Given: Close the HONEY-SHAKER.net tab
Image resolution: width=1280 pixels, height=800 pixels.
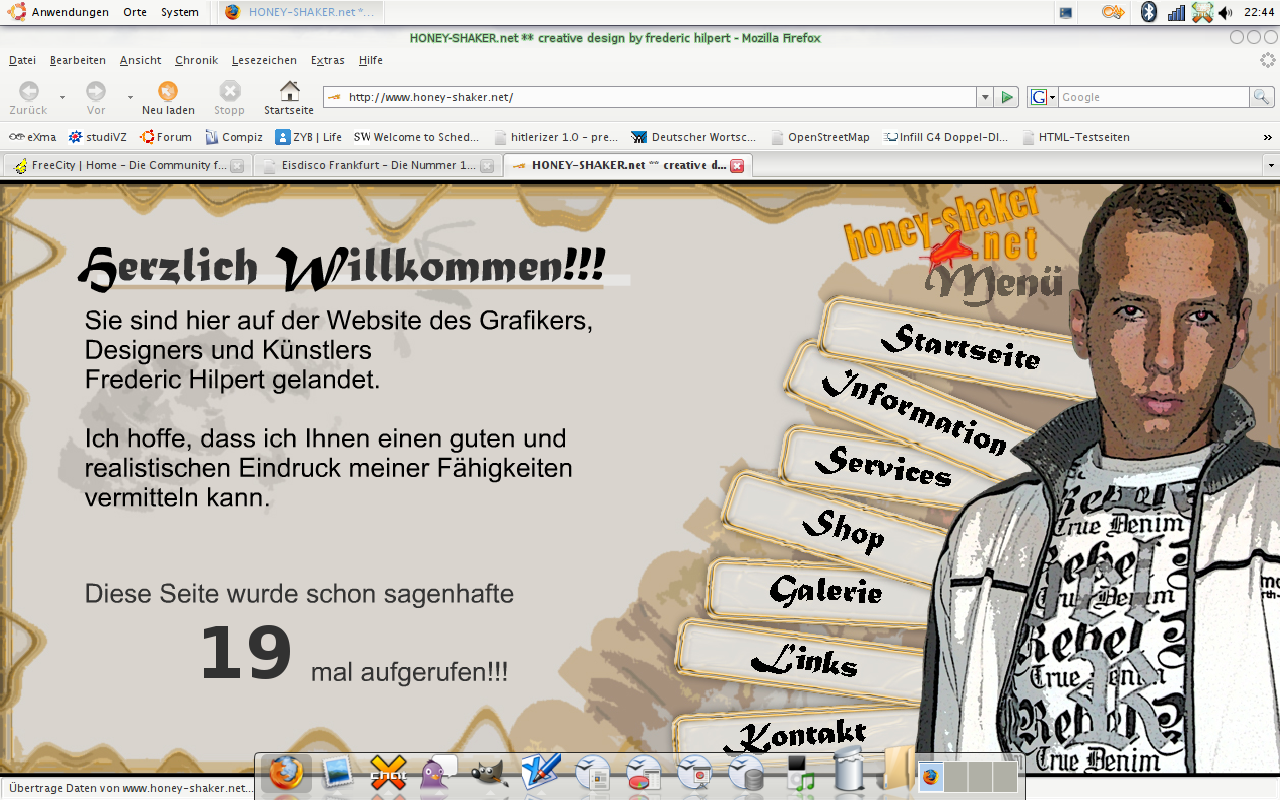Looking at the screenshot, I should [x=737, y=166].
